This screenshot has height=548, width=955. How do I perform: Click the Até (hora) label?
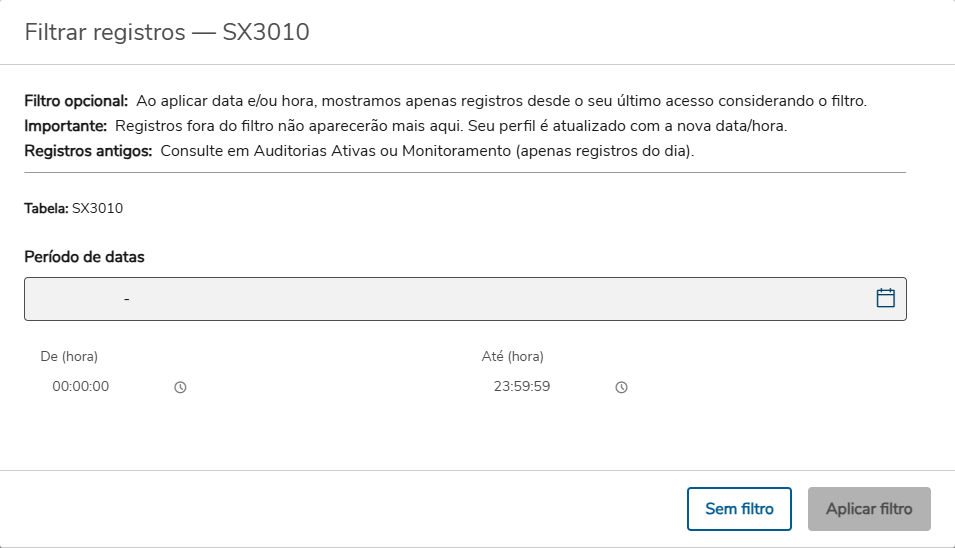513,356
